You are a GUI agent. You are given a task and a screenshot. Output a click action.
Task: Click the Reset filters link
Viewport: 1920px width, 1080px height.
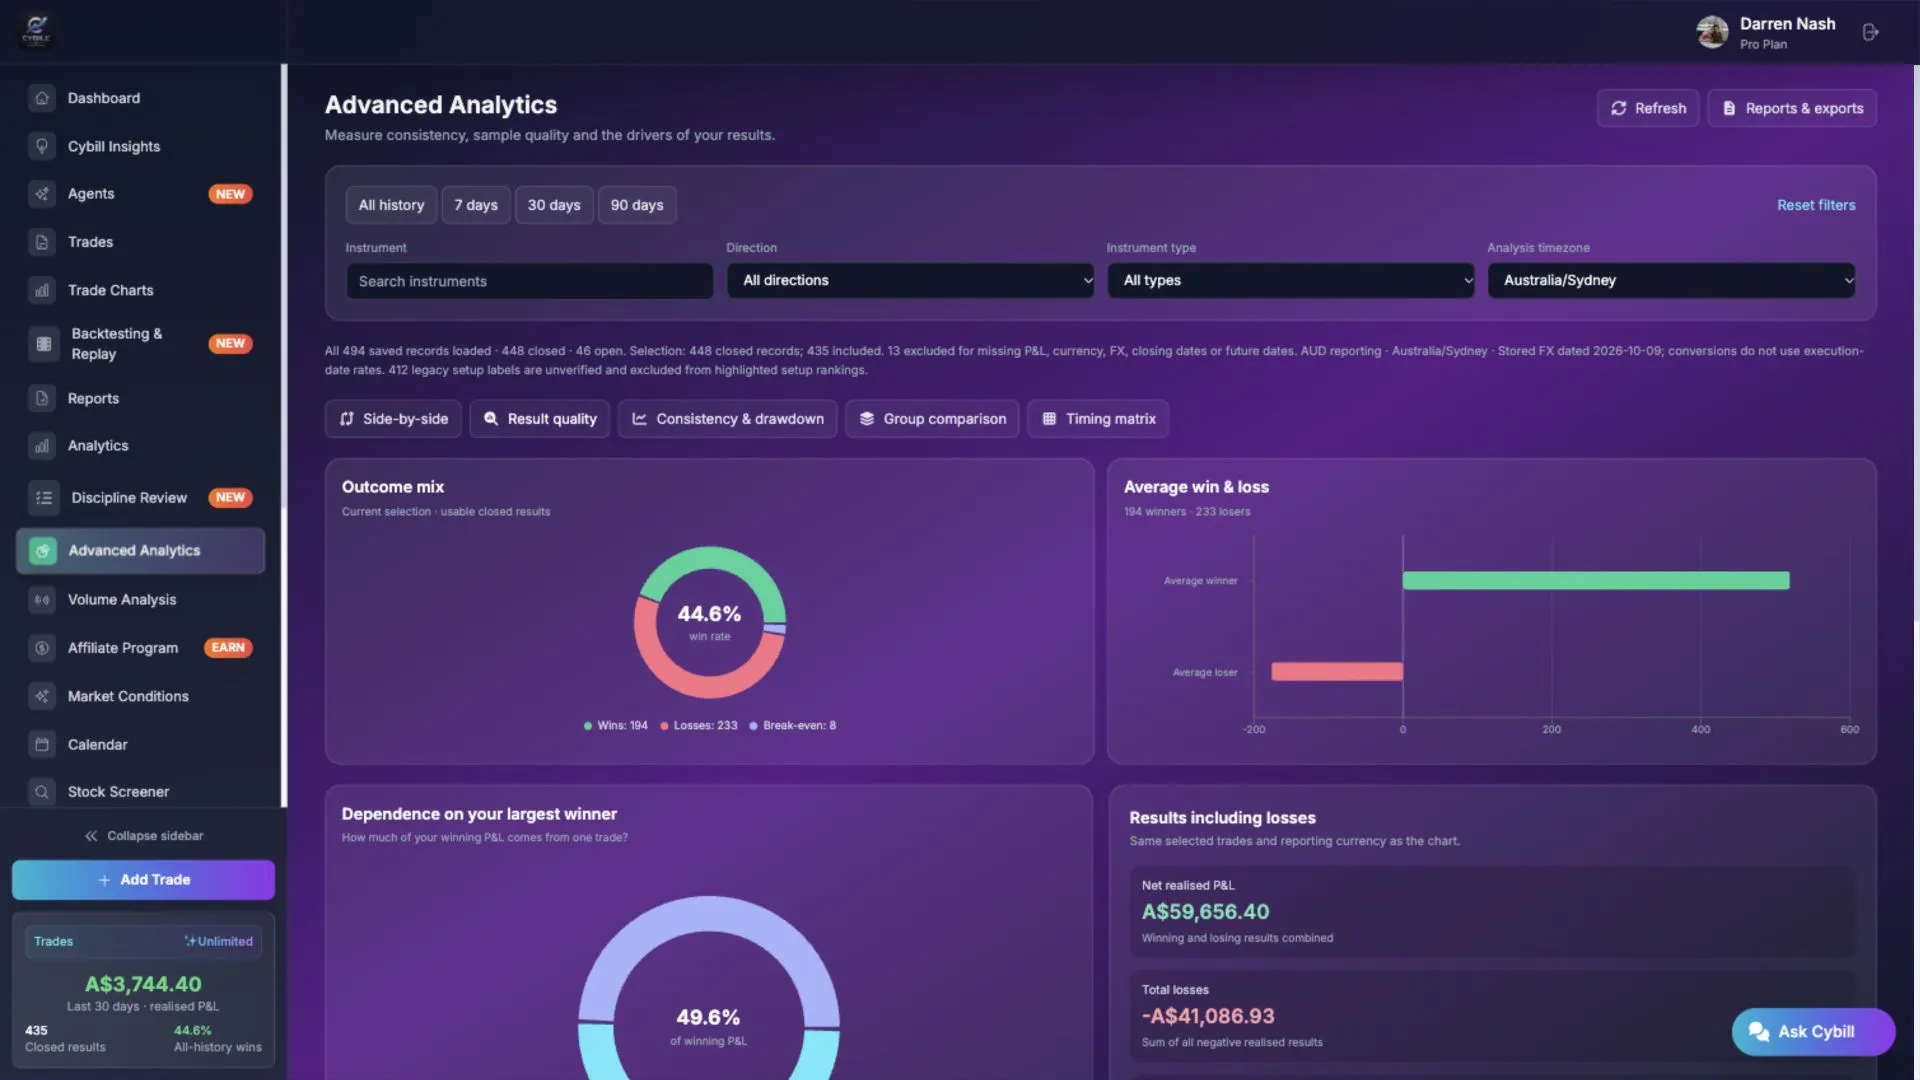[1816, 205]
